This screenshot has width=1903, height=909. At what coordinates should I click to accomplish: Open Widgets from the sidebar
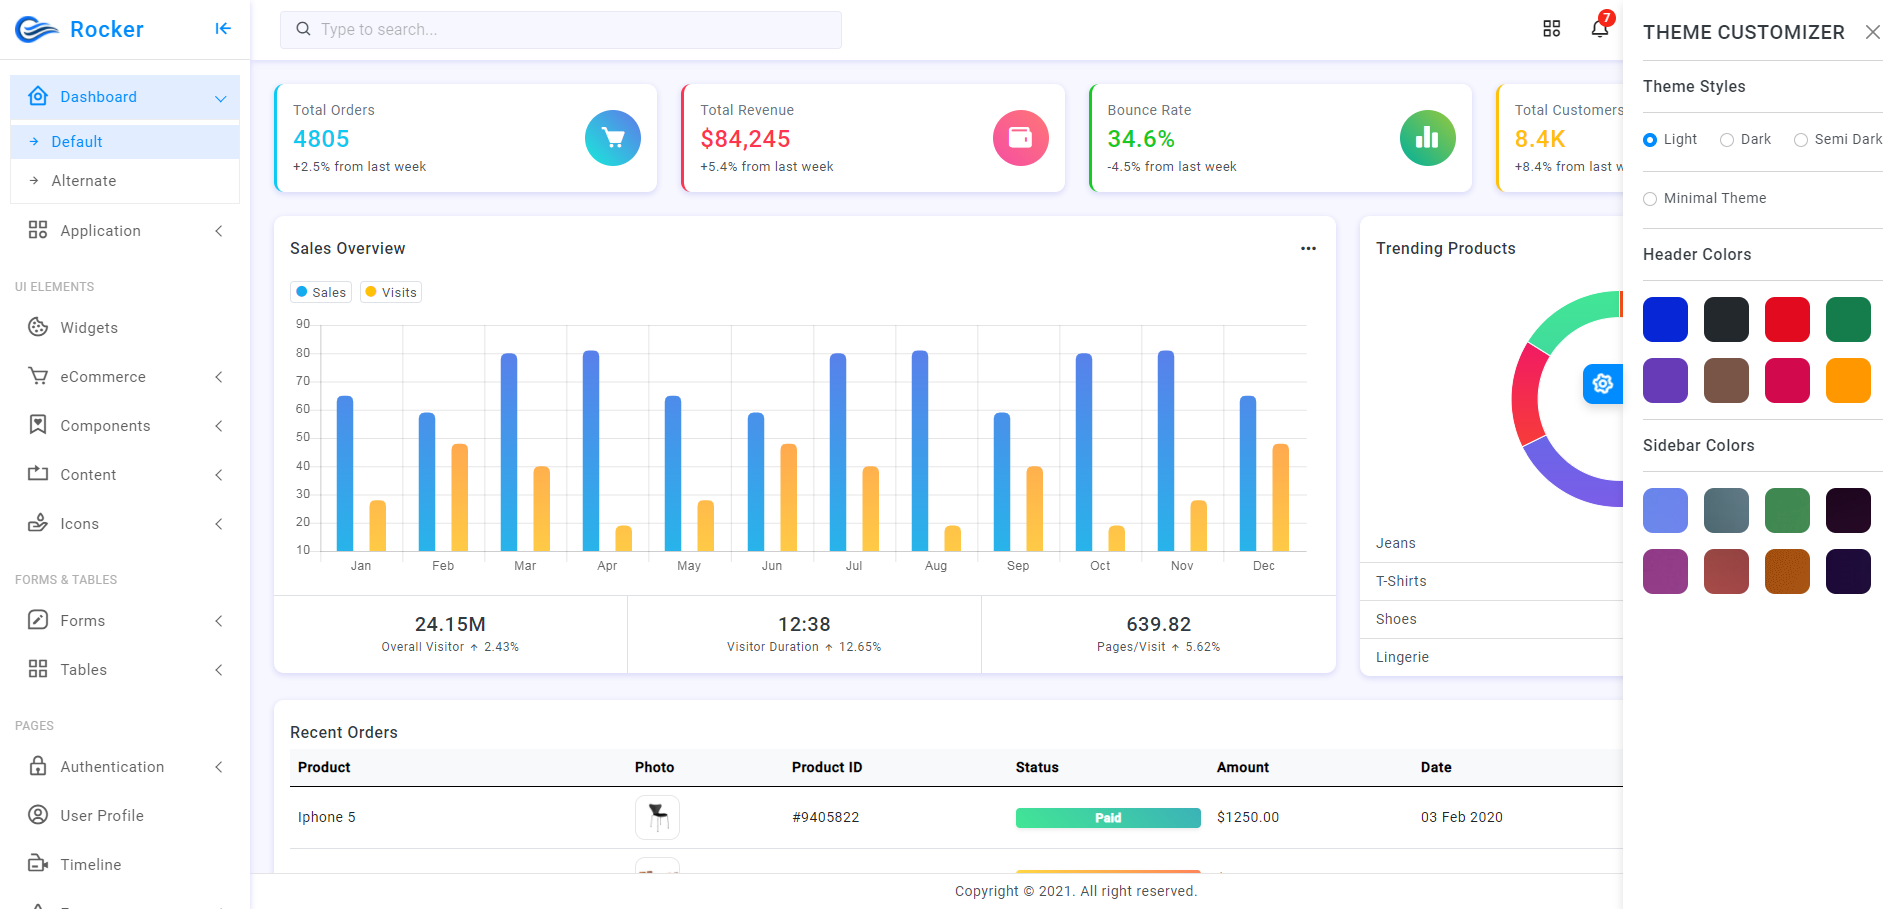pyautogui.click(x=89, y=328)
